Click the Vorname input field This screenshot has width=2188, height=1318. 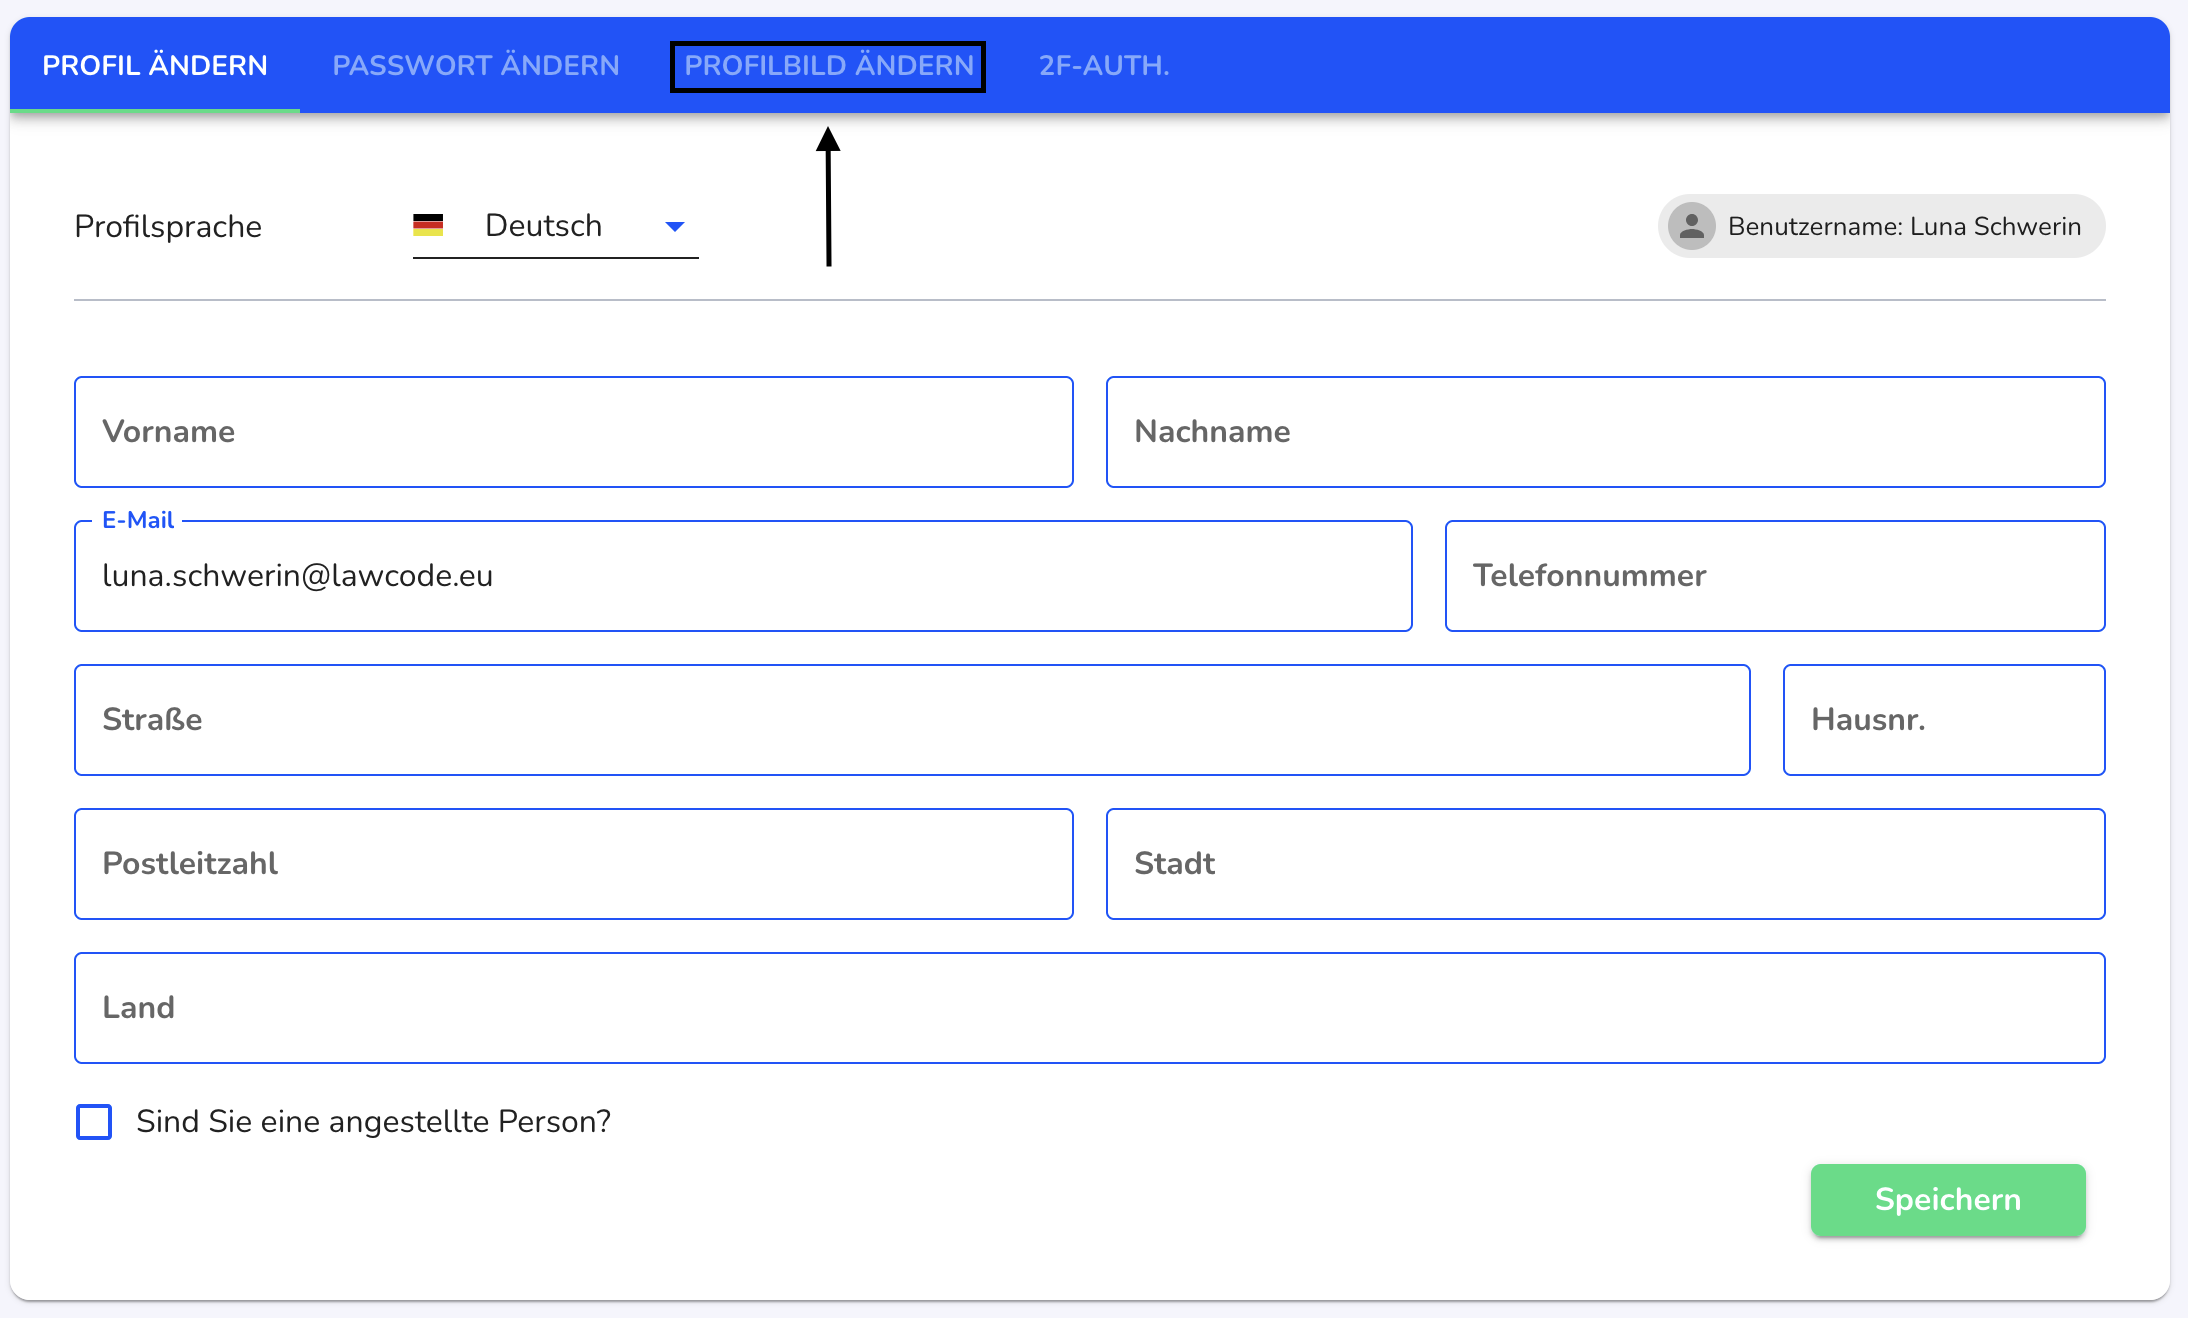click(574, 432)
